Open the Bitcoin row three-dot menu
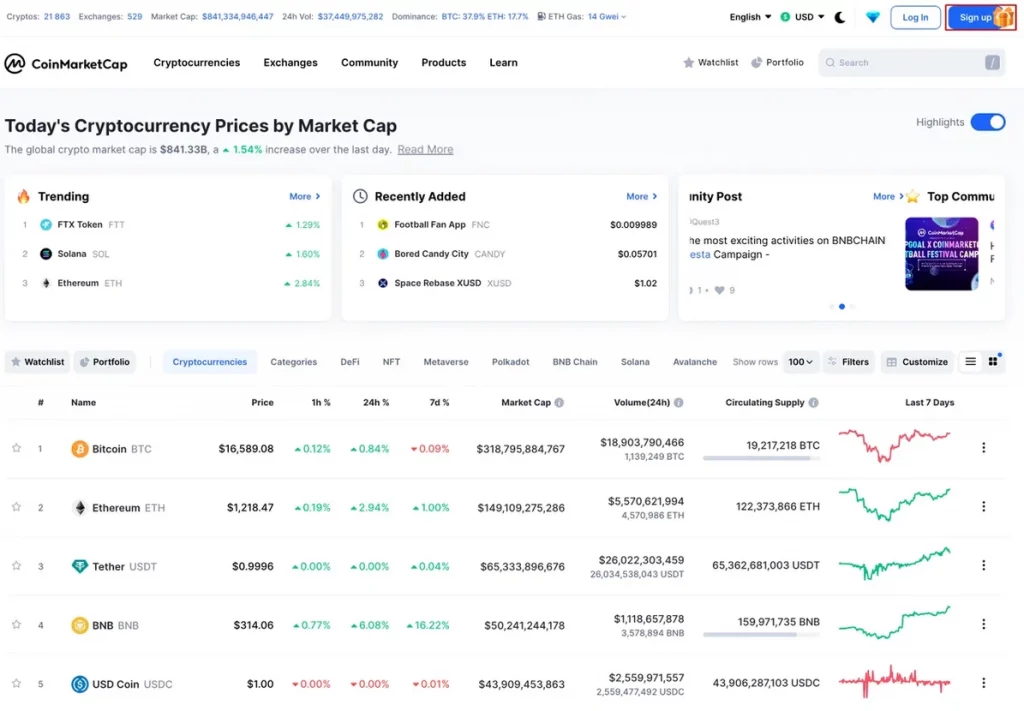 [983, 448]
